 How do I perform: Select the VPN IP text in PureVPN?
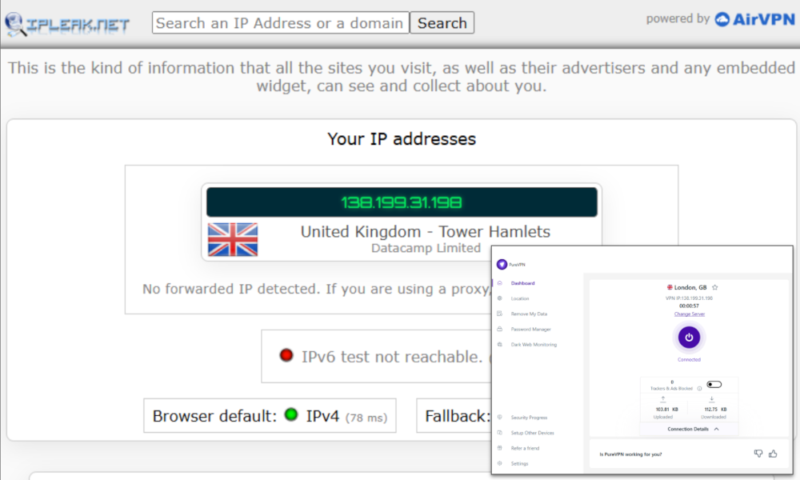tap(689, 298)
